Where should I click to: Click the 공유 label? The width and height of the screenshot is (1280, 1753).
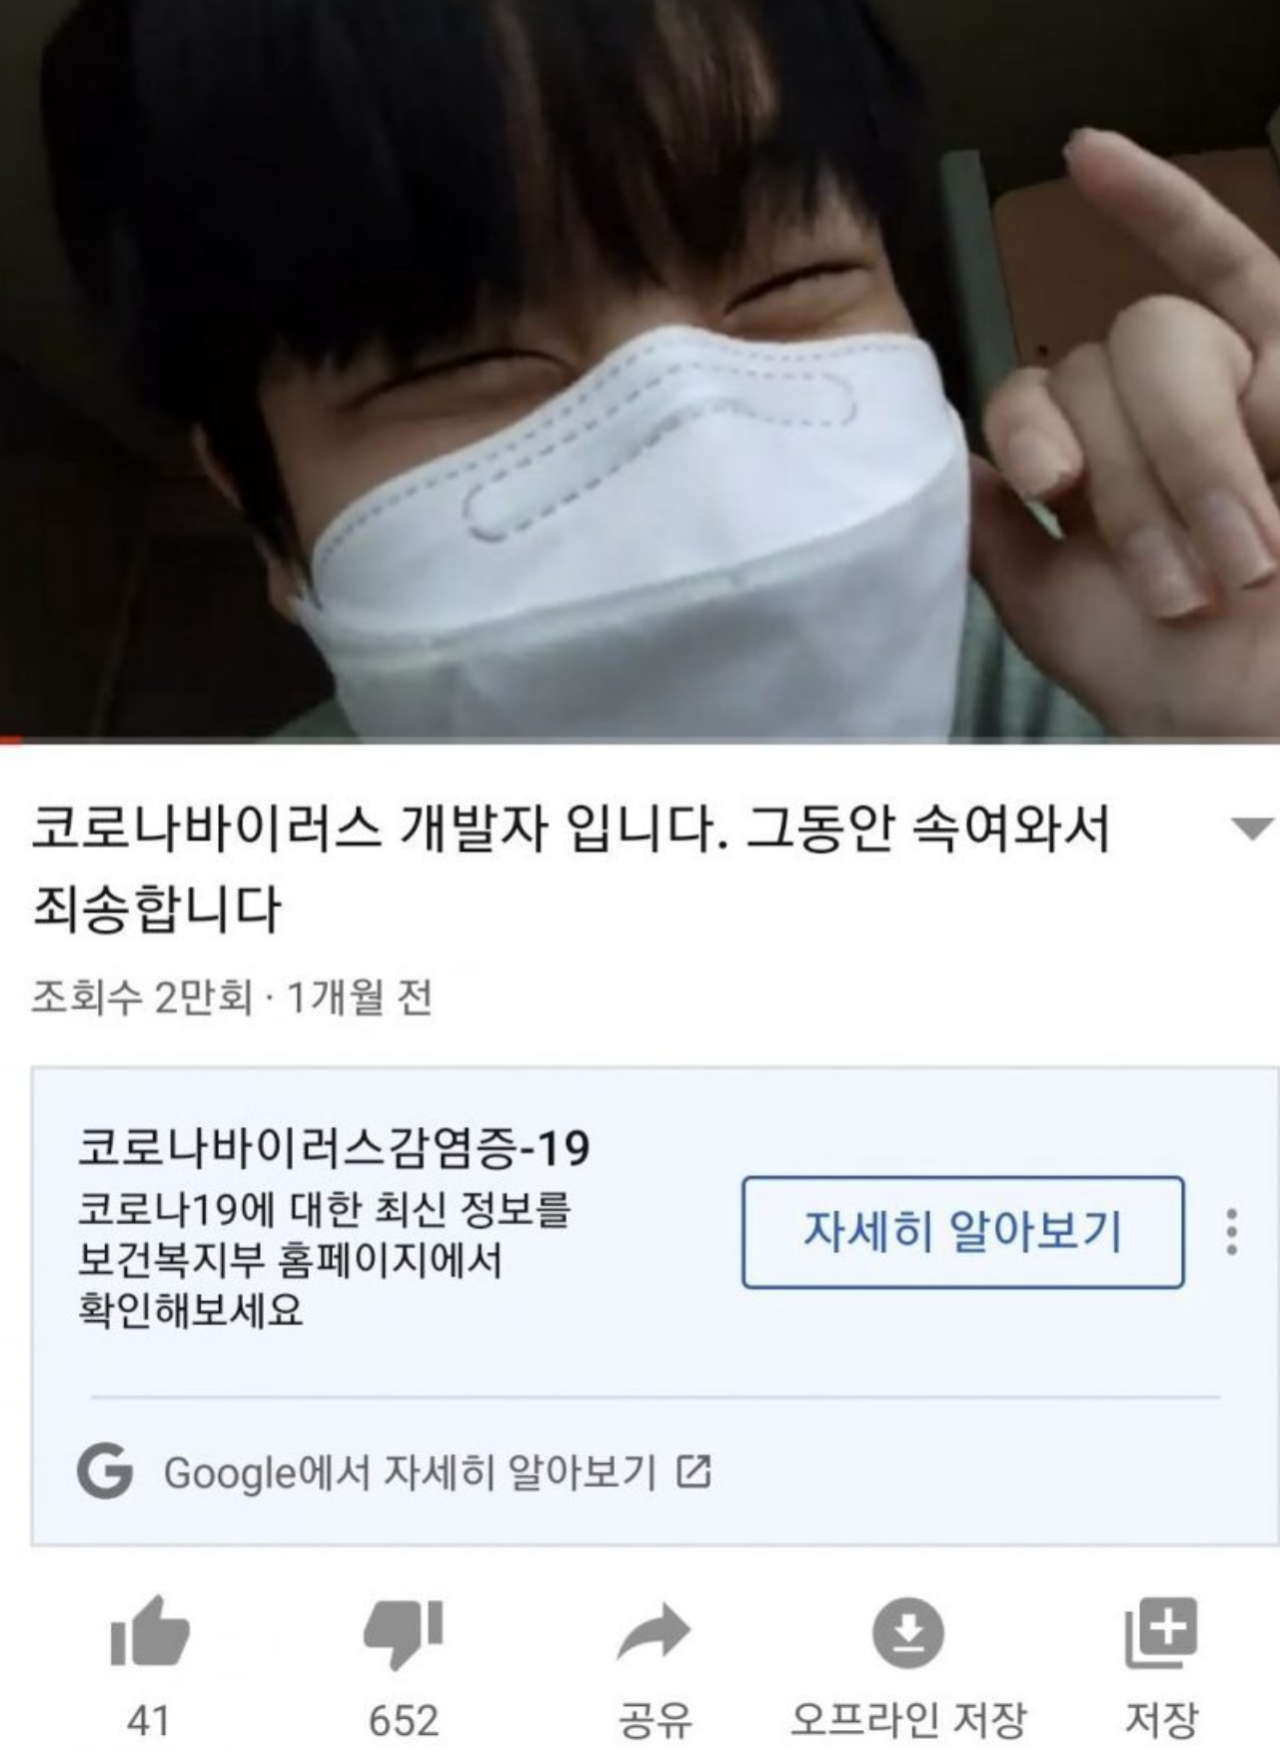pos(655,1721)
